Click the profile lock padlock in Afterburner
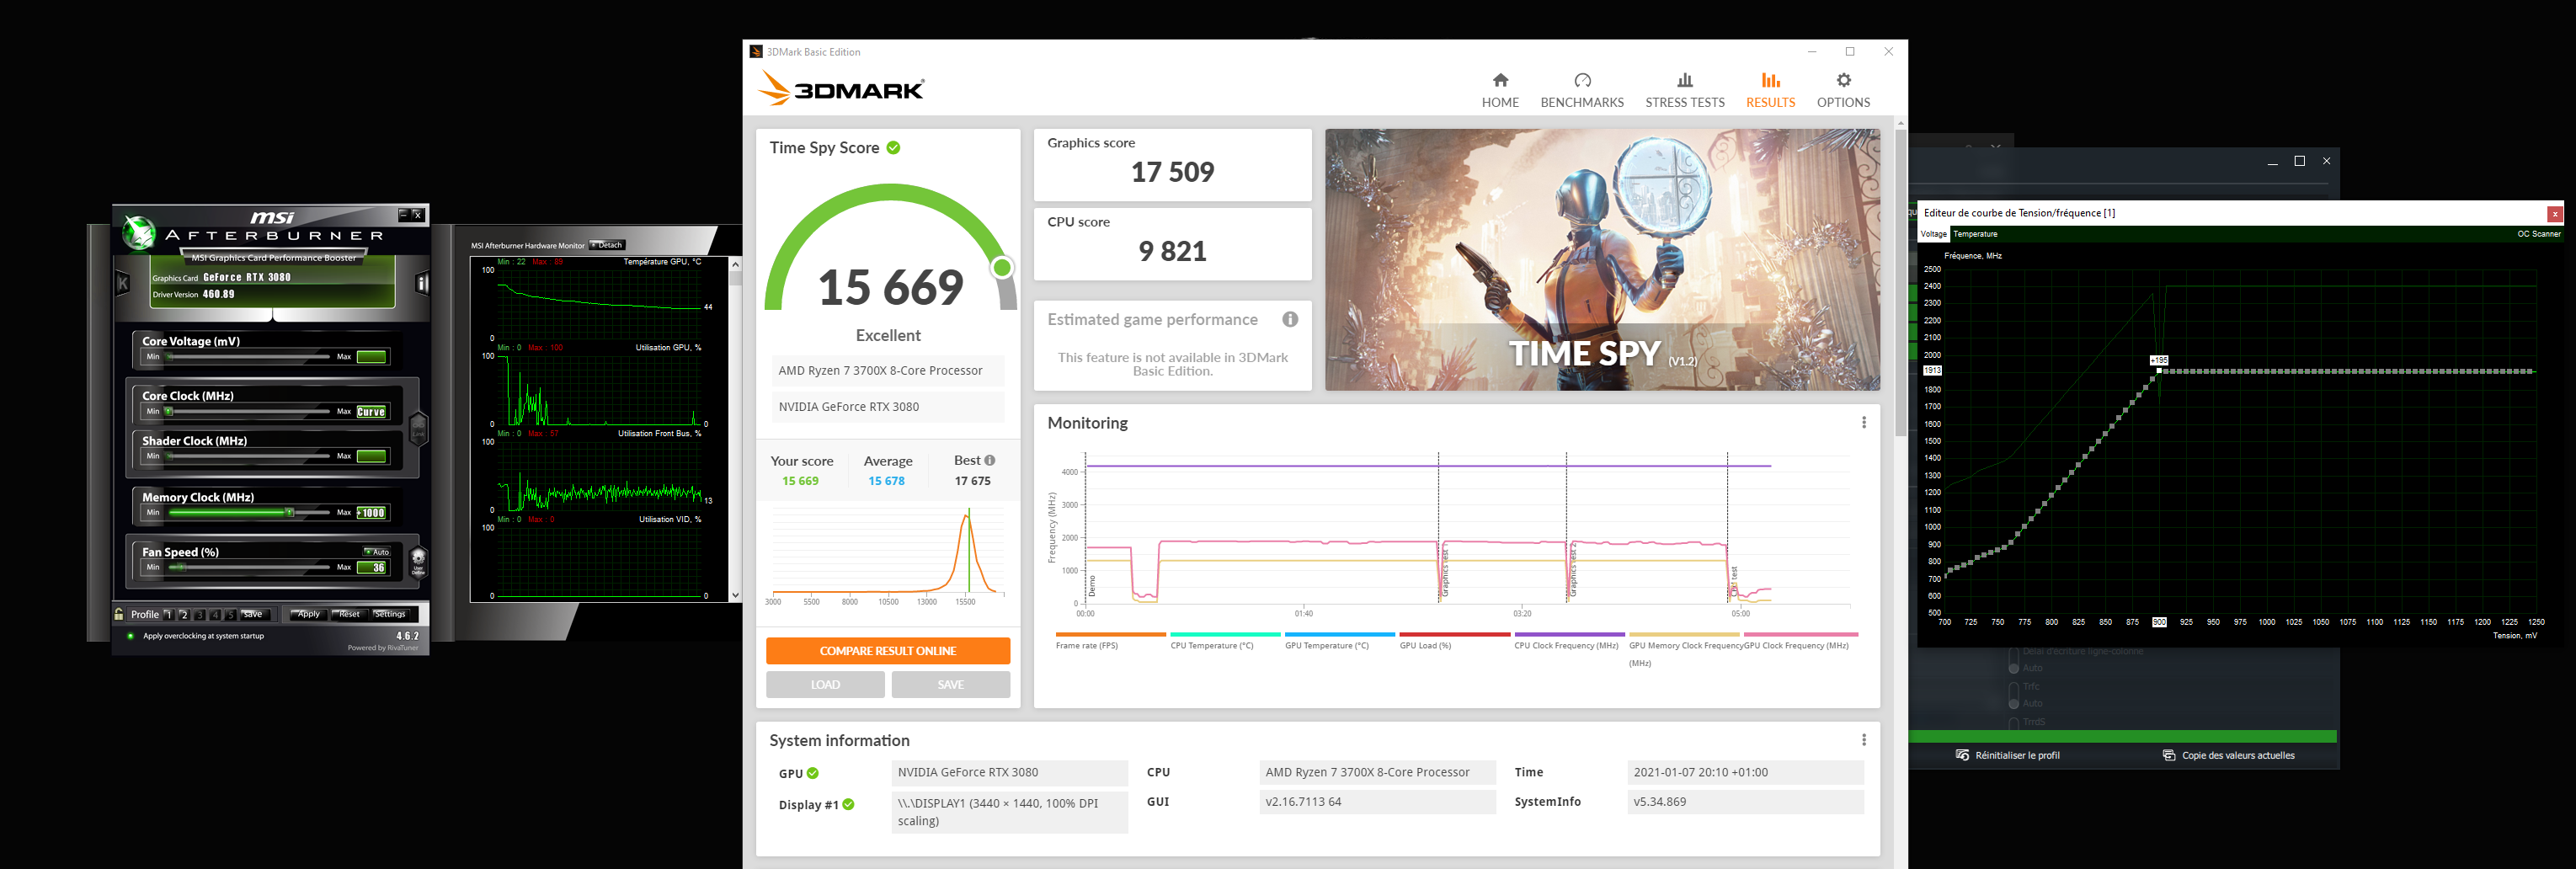This screenshot has width=2576, height=869. 120,615
